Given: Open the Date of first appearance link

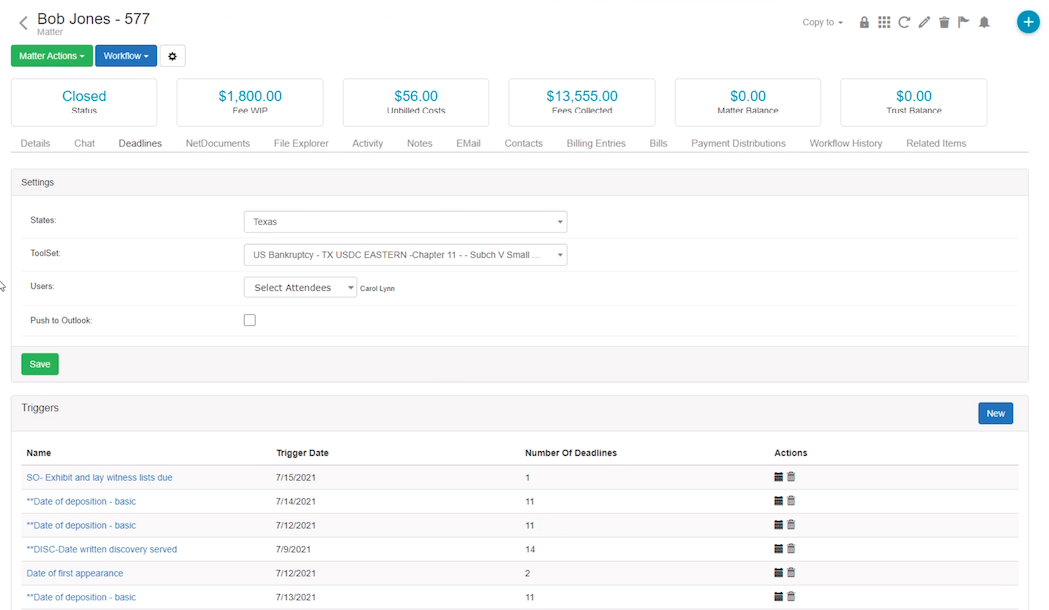Looking at the screenshot, I should (x=75, y=573).
